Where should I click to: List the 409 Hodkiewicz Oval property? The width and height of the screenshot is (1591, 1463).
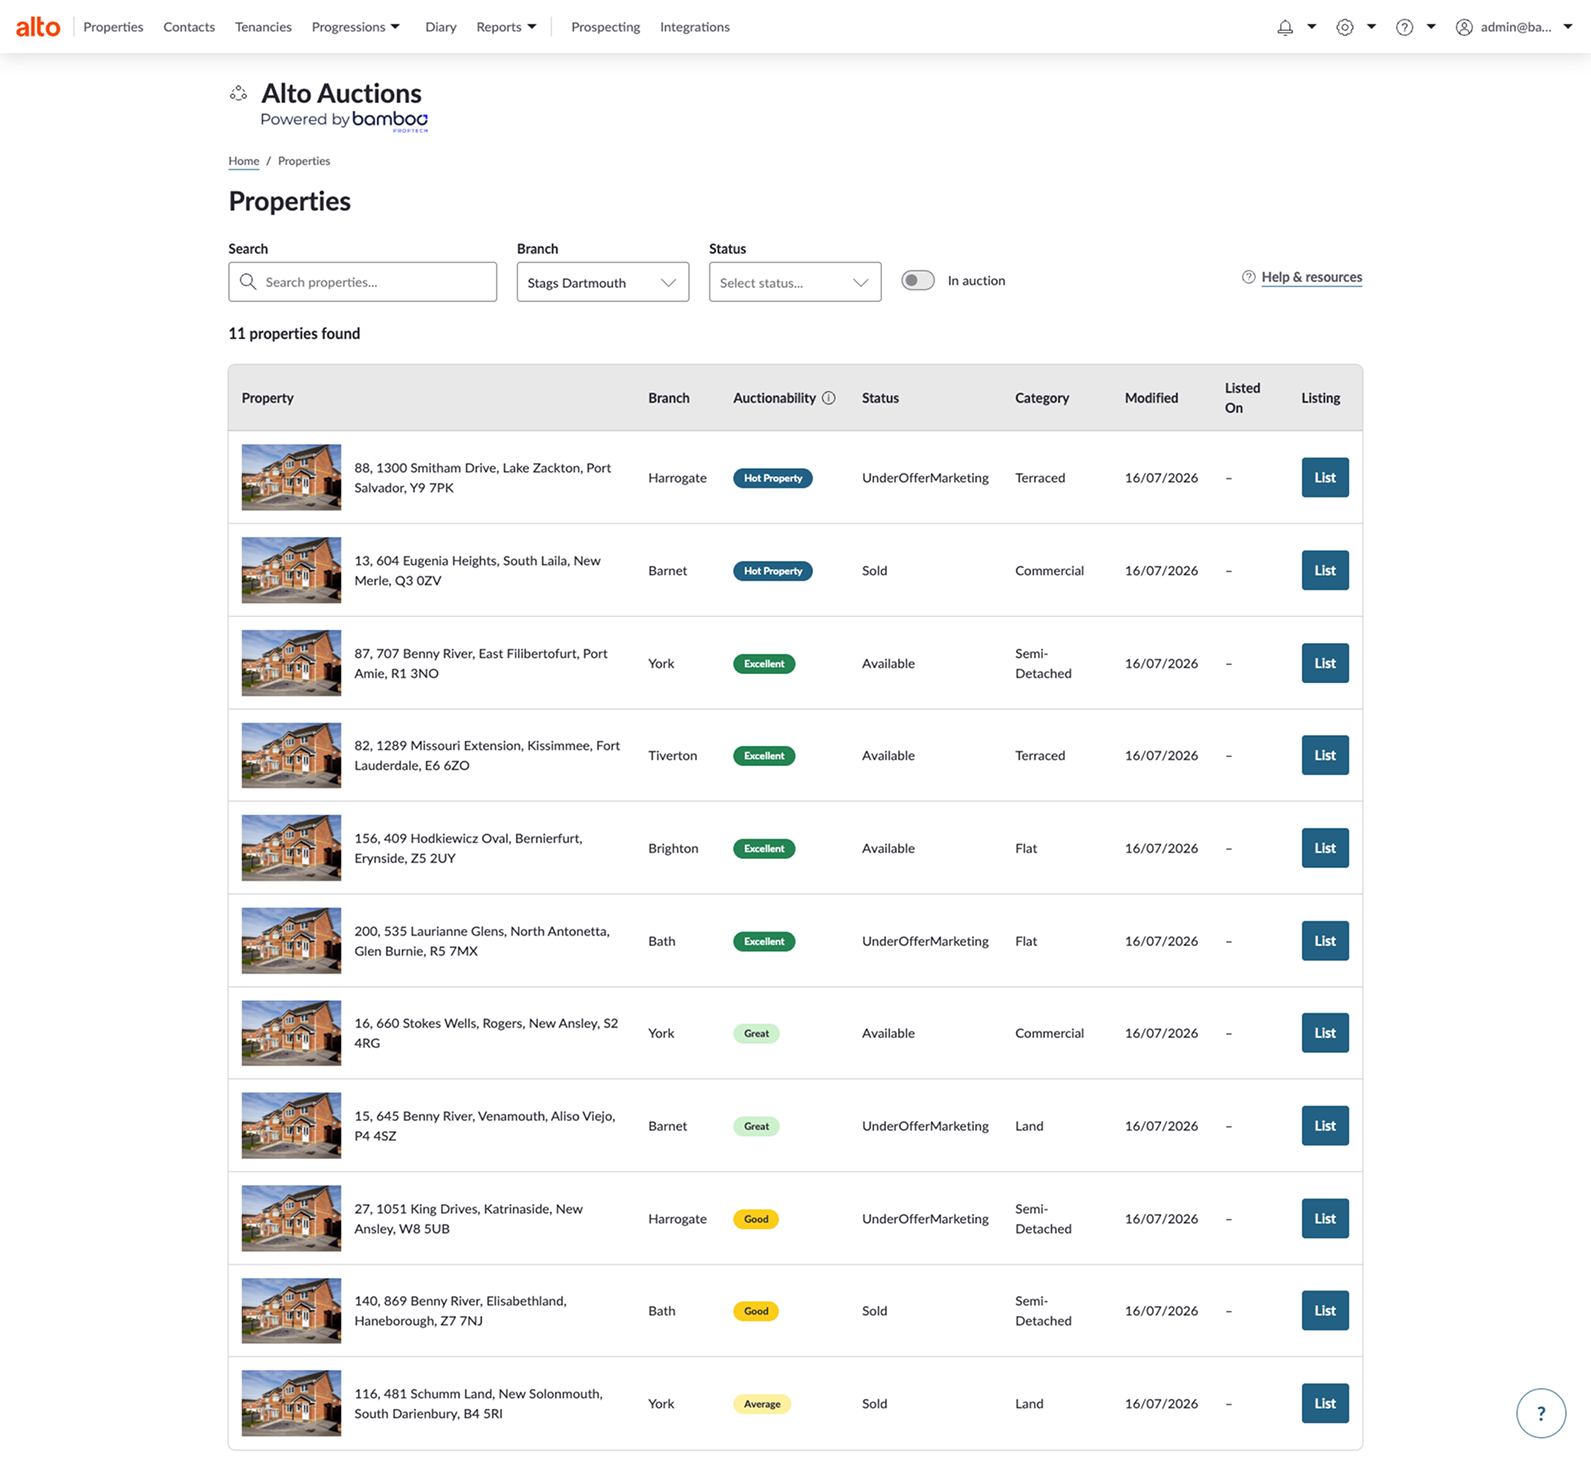click(1325, 848)
